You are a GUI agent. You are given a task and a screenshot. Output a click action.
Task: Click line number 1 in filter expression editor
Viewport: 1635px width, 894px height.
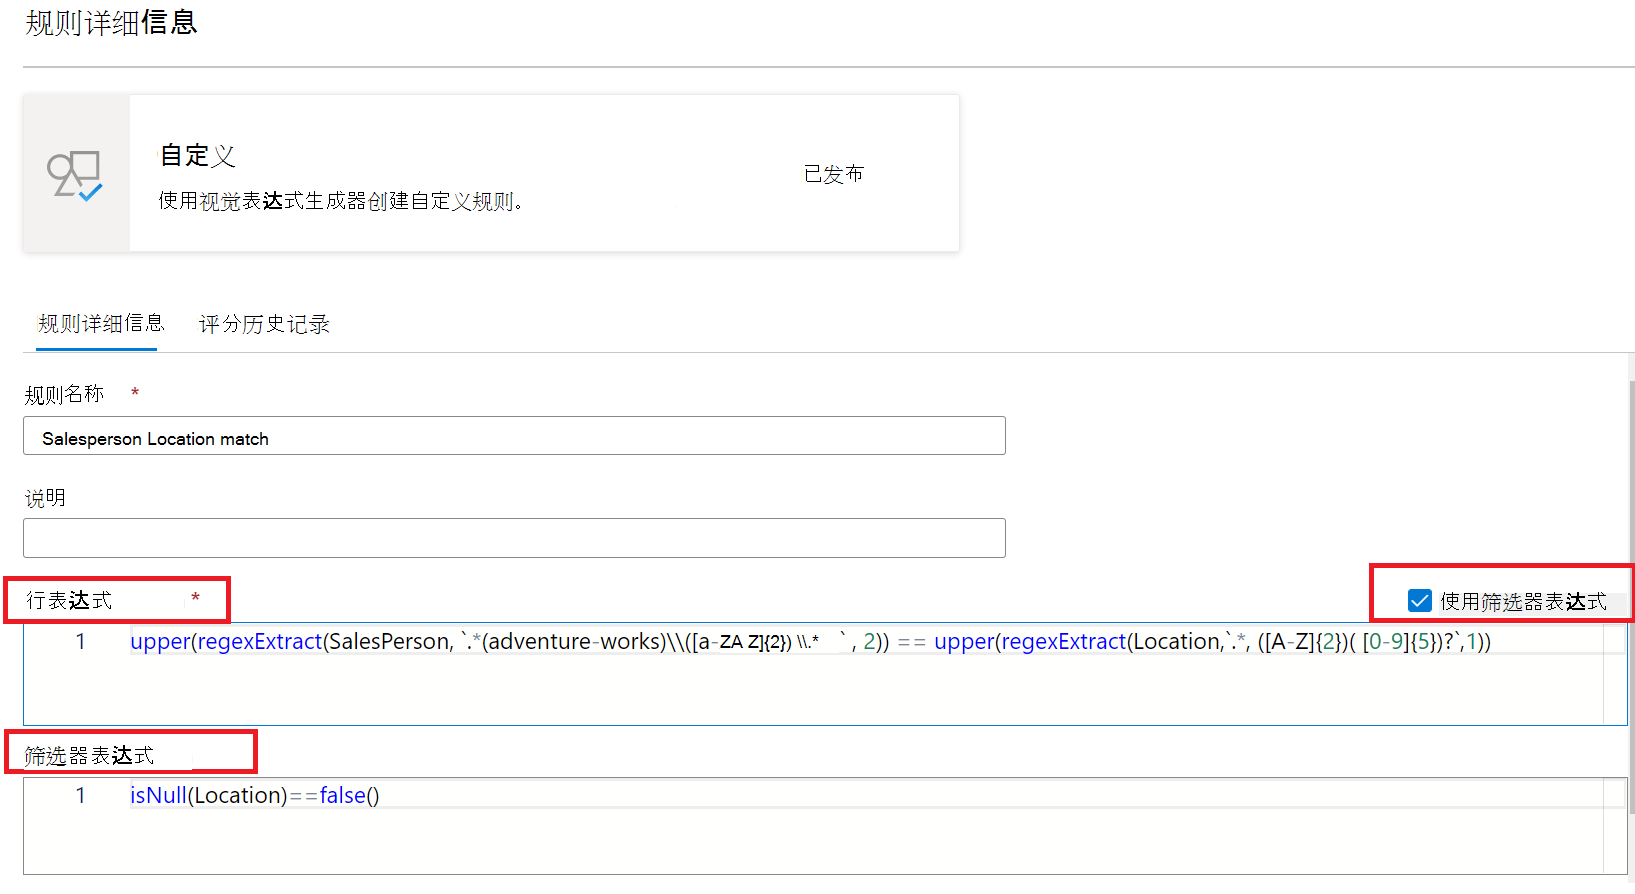pos(80,796)
